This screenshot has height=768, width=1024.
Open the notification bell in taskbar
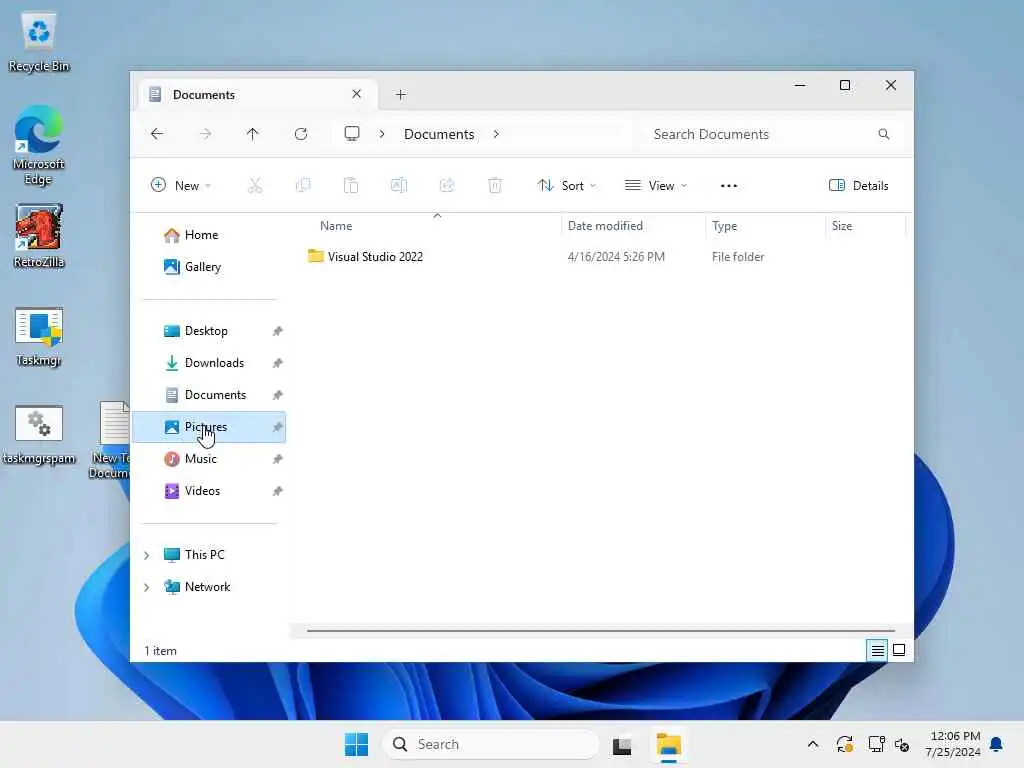tap(997, 744)
